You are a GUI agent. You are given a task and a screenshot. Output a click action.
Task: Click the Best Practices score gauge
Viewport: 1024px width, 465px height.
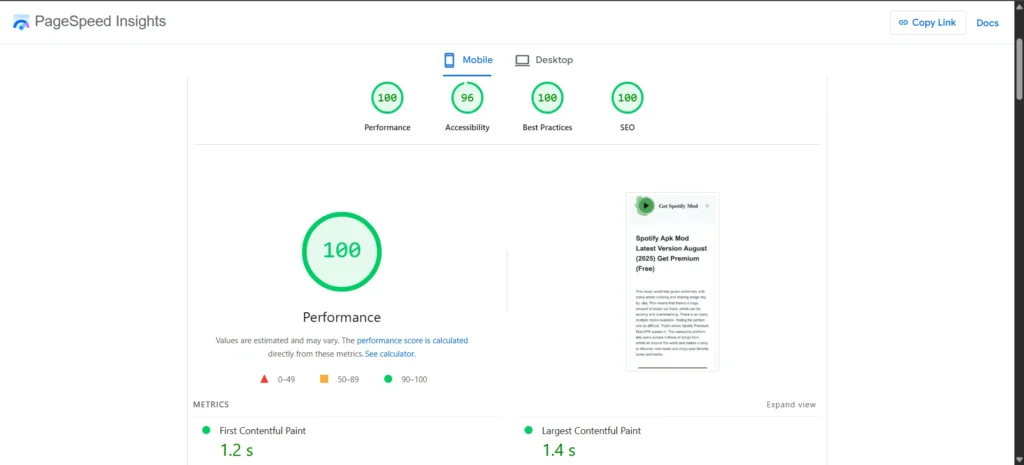tap(547, 98)
